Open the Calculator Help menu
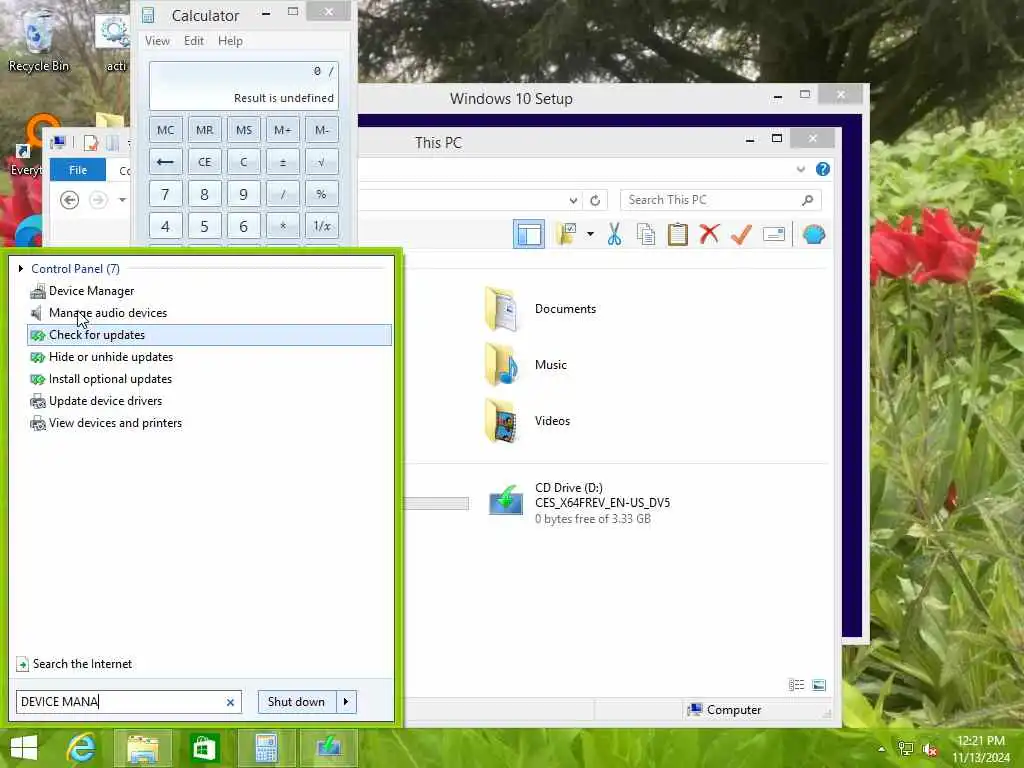Image resolution: width=1024 pixels, height=768 pixels. (231, 40)
